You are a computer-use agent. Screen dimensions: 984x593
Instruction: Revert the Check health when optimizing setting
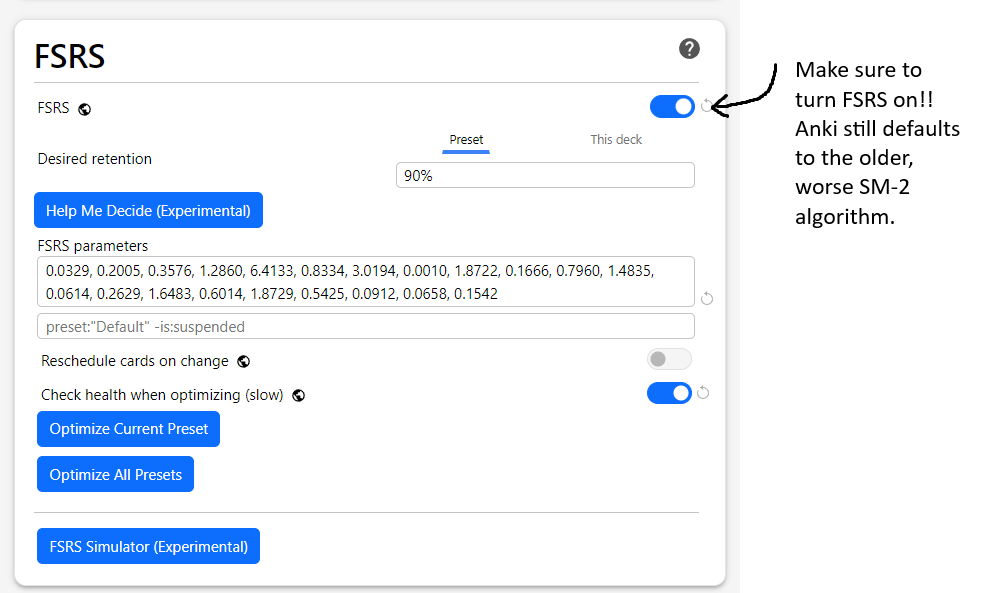(703, 393)
